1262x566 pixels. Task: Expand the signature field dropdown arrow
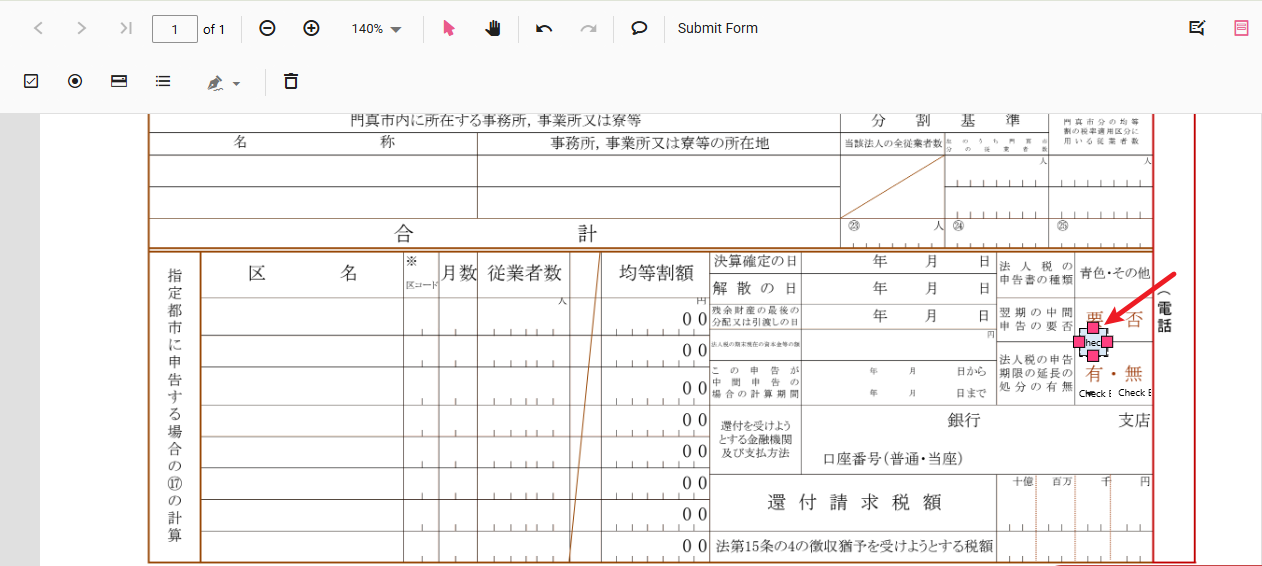(237, 84)
